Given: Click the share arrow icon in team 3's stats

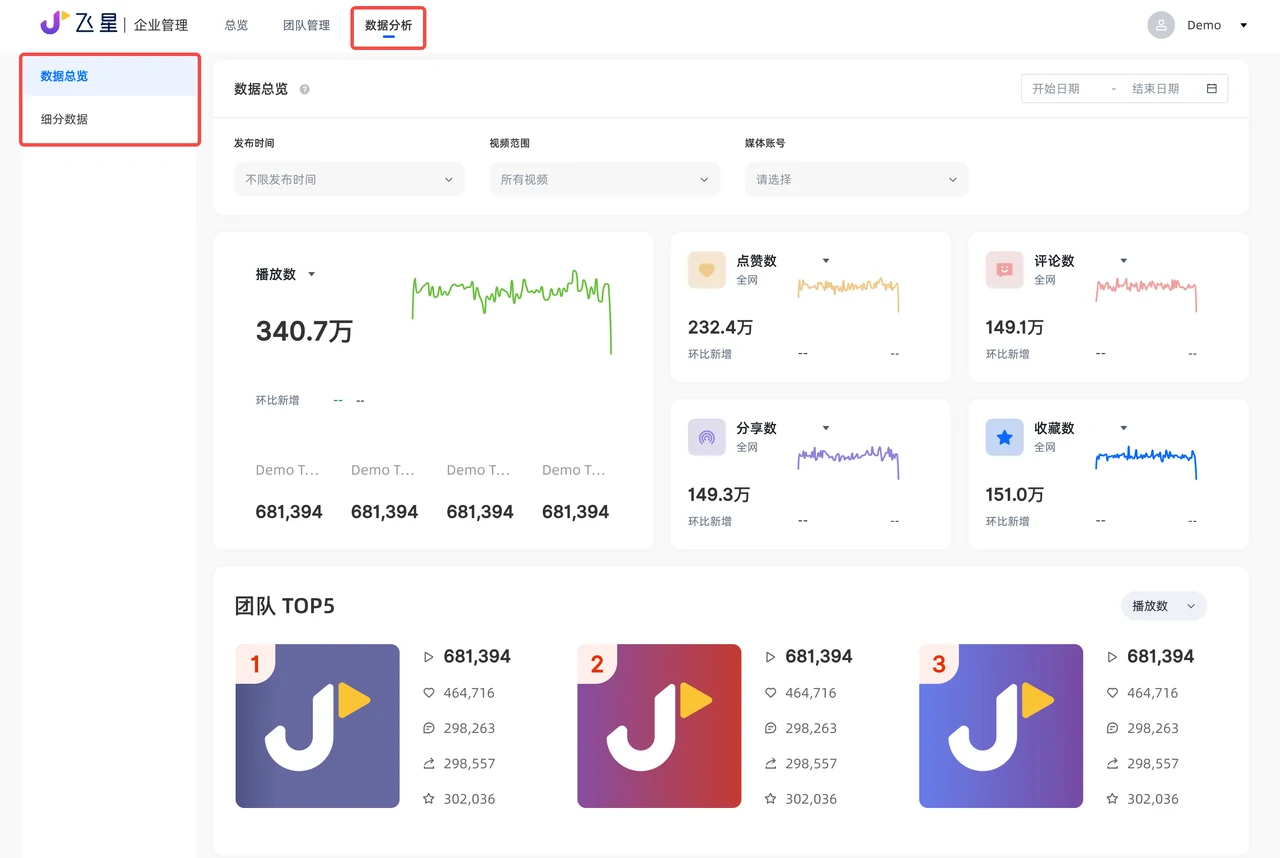Looking at the screenshot, I should pyautogui.click(x=1113, y=763).
